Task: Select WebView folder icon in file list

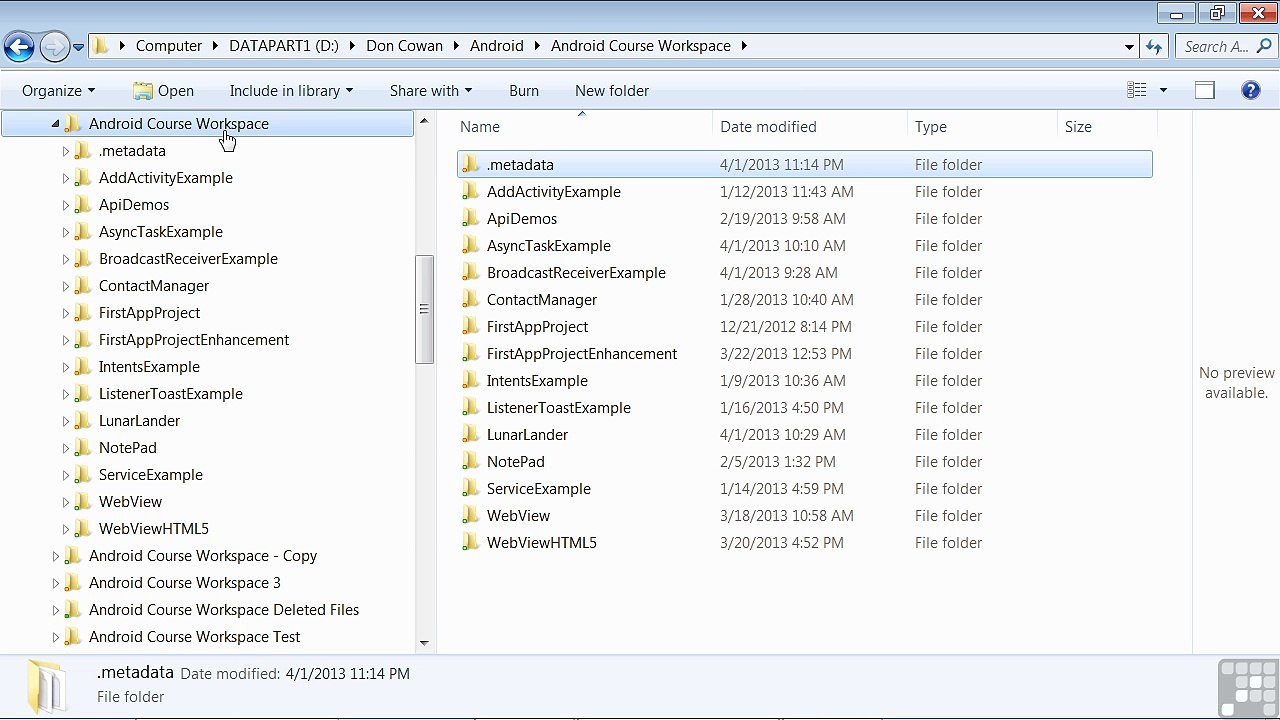Action: [x=471, y=516]
